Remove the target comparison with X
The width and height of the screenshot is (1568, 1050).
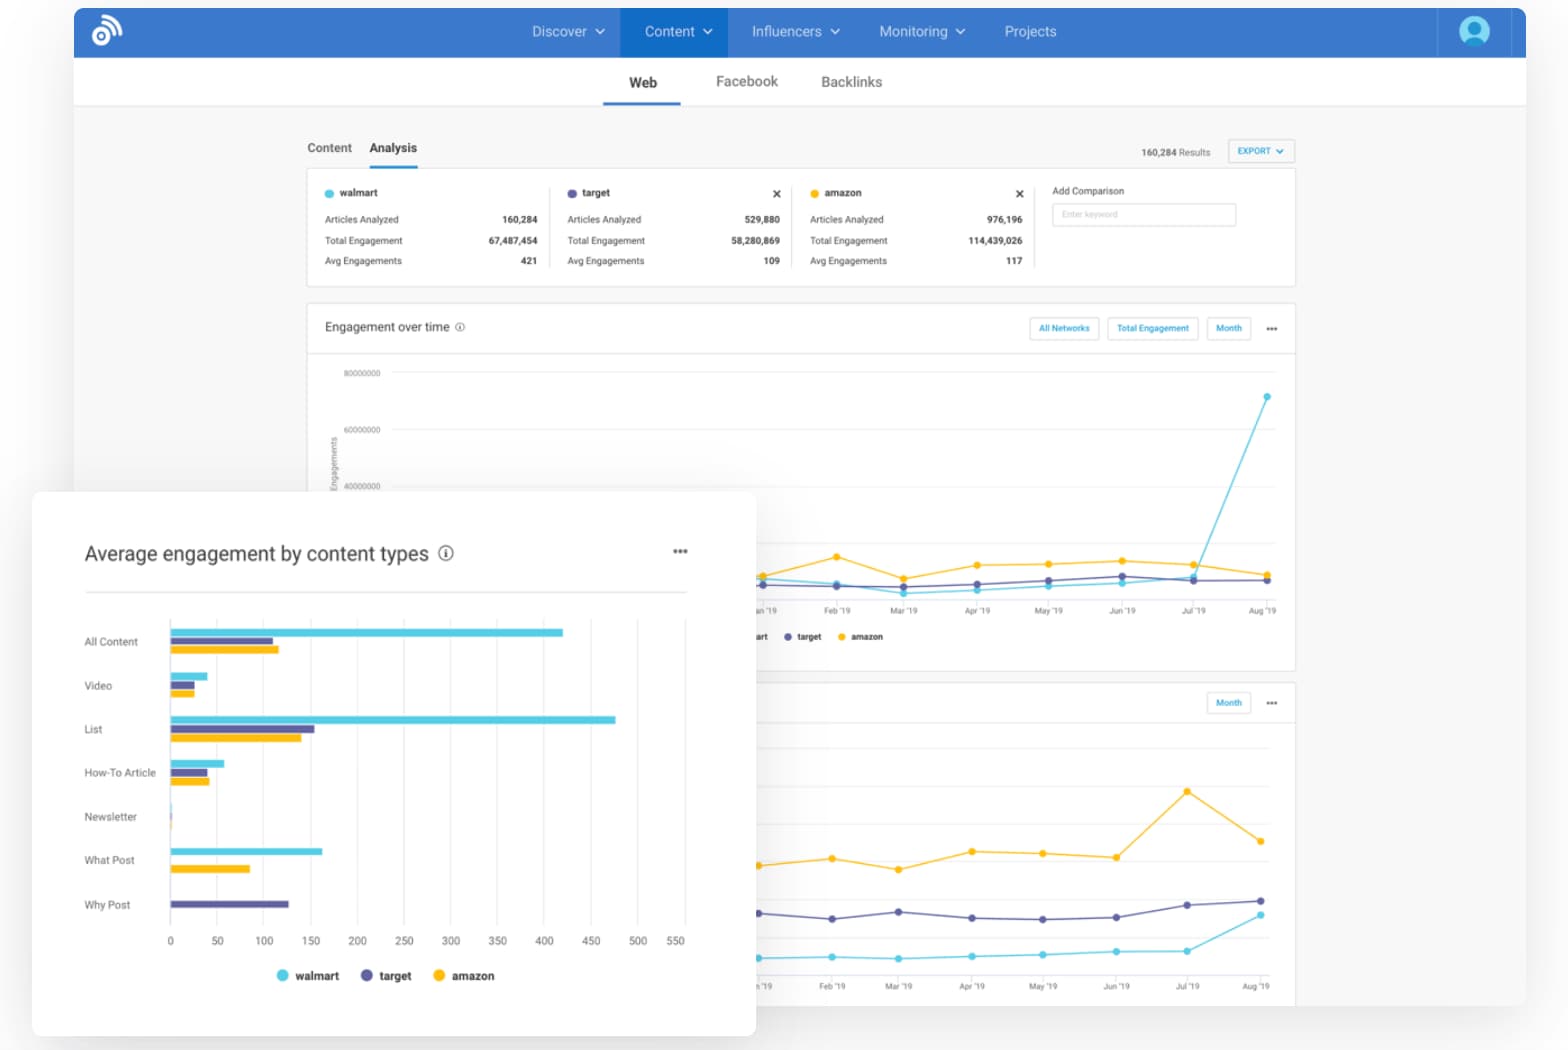click(x=777, y=194)
